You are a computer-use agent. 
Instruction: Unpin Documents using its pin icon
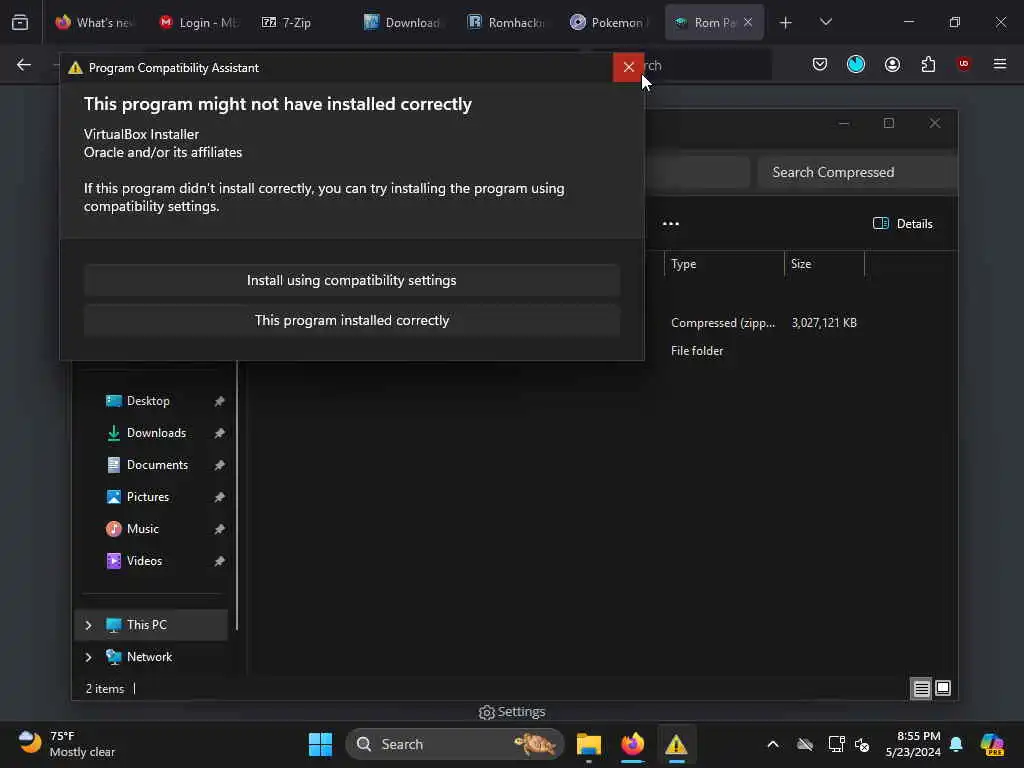click(219, 465)
